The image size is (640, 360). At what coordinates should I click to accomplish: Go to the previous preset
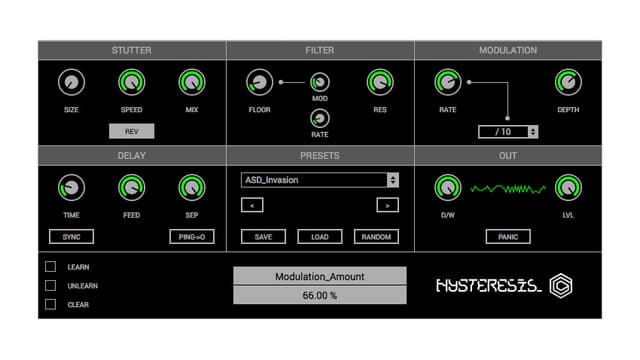click(x=252, y=205)
